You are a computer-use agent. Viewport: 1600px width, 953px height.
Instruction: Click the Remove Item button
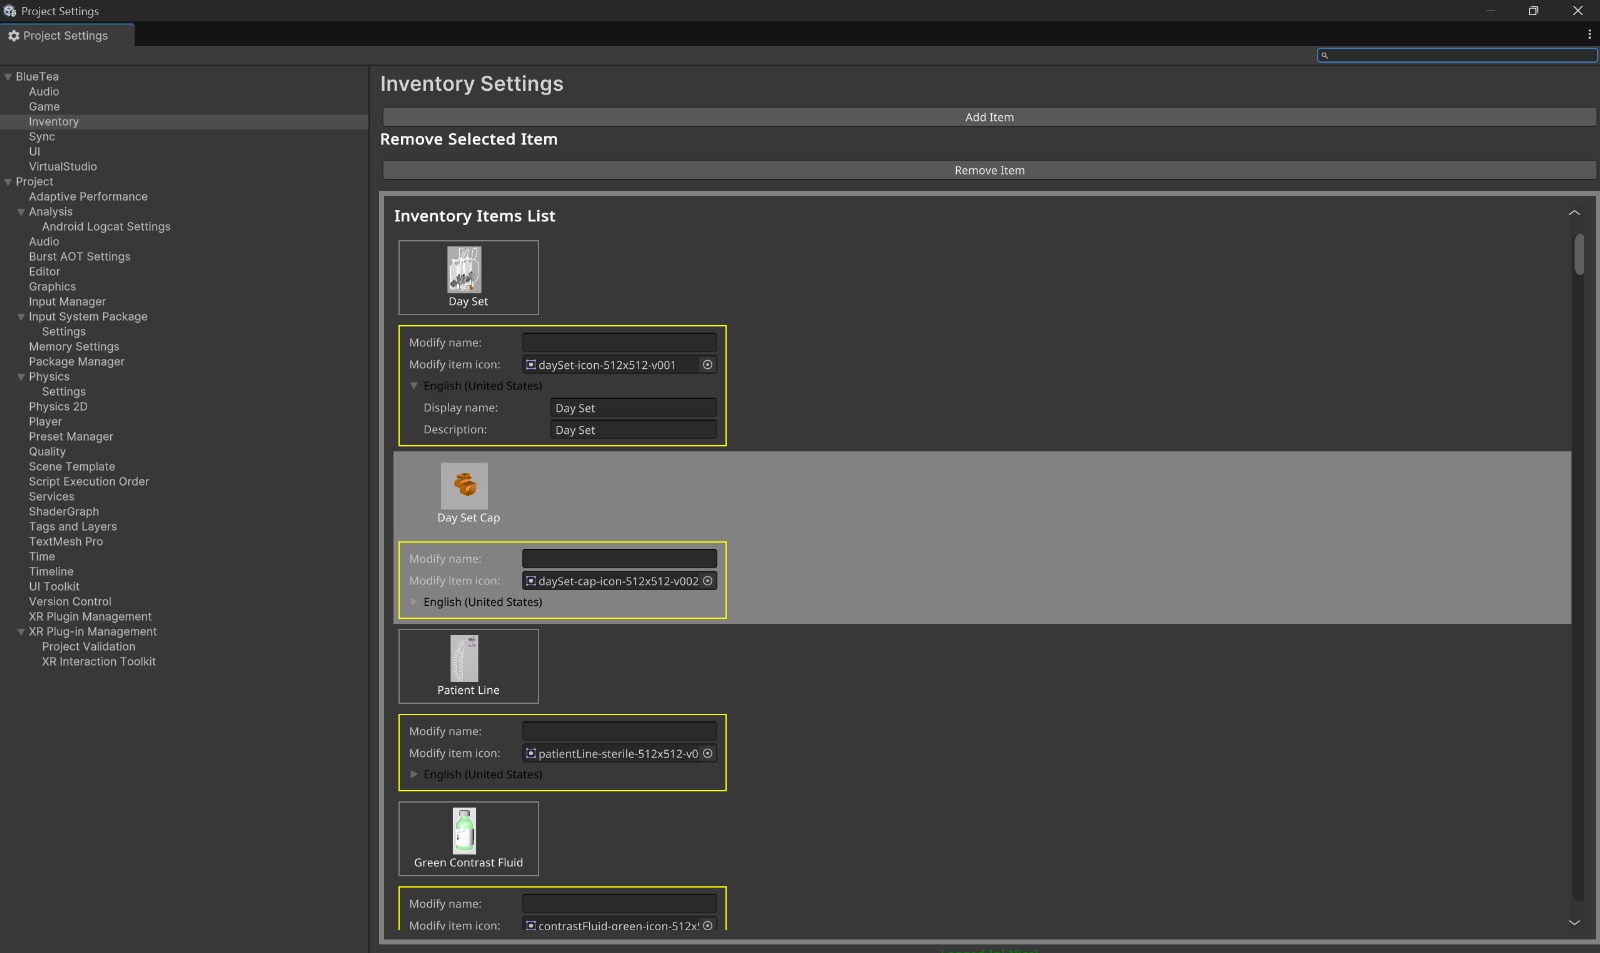(989, 170)
